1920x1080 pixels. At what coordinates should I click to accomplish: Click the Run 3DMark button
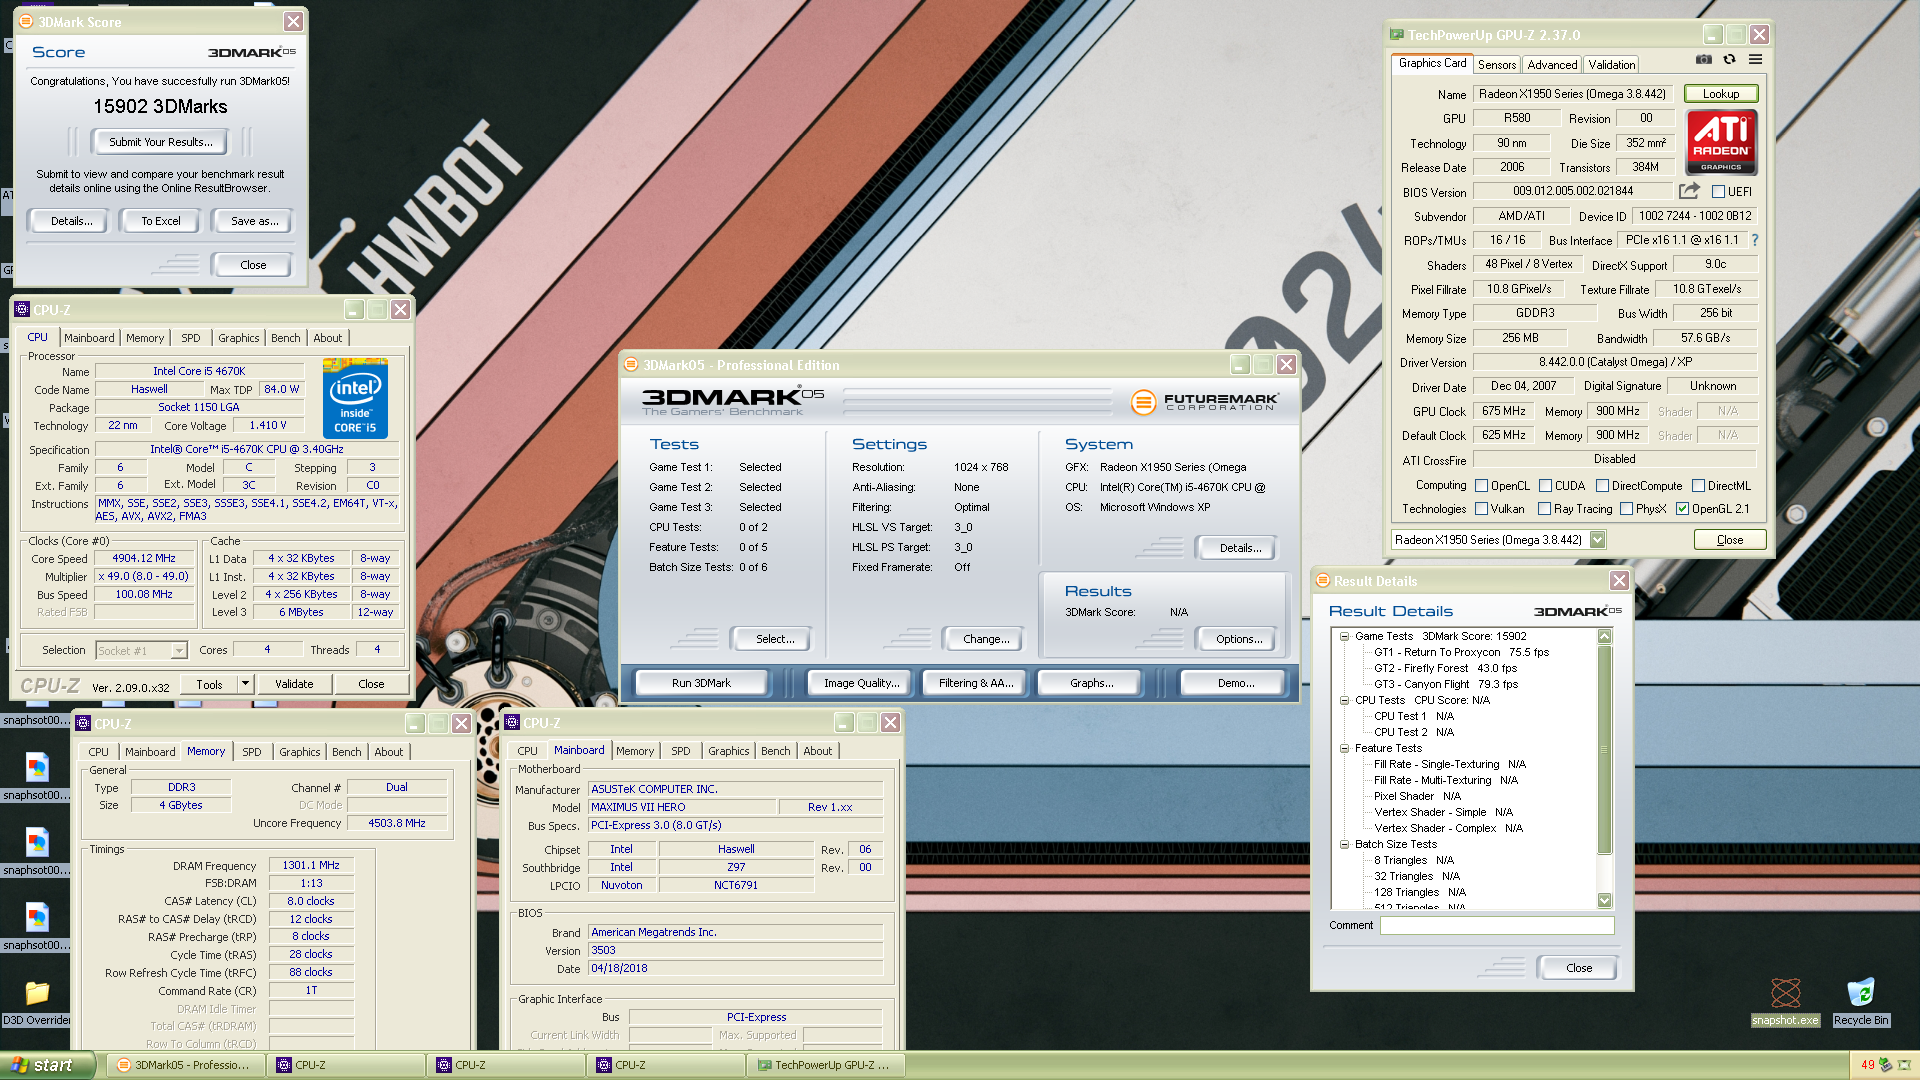pyautogui.click(x=701, y=683)
